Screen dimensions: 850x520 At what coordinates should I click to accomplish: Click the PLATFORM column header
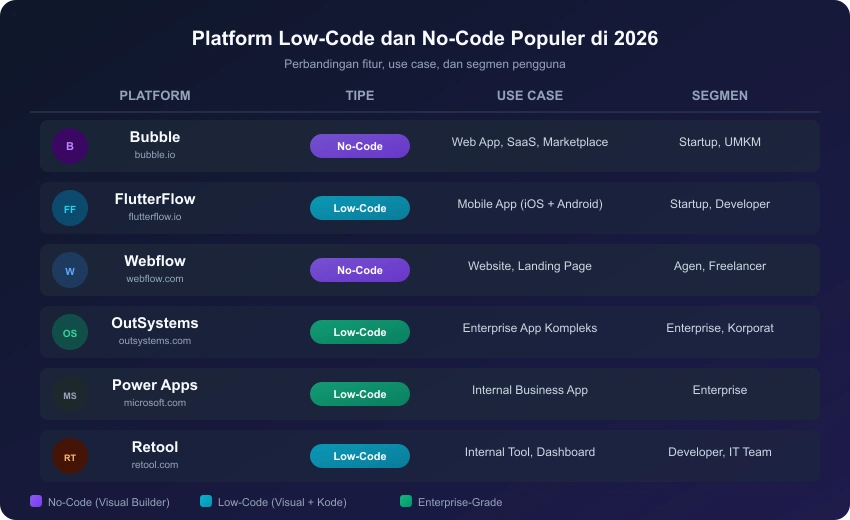[x=155, y=95]
